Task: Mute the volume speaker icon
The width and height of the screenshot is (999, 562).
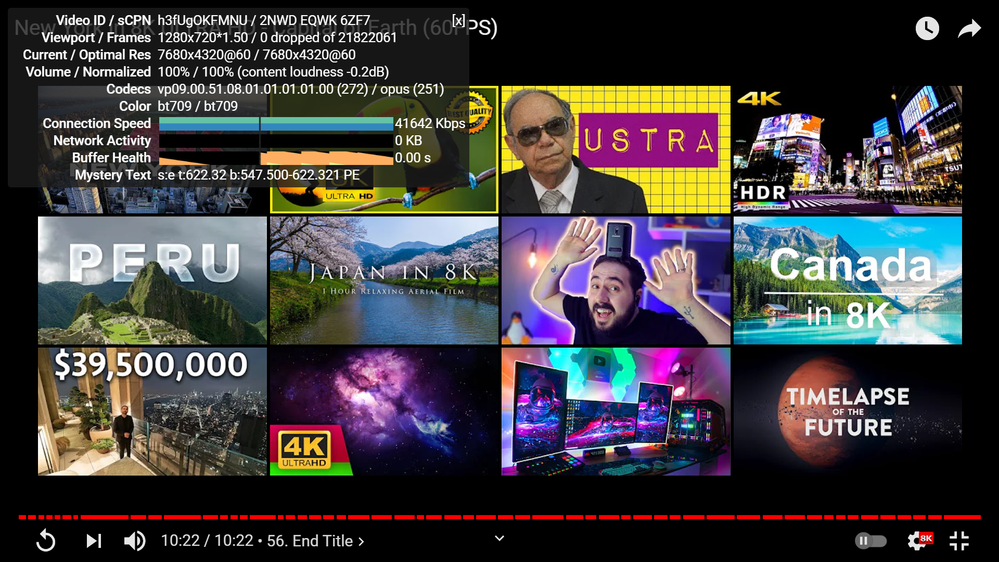Action: [x=134, y=541]
